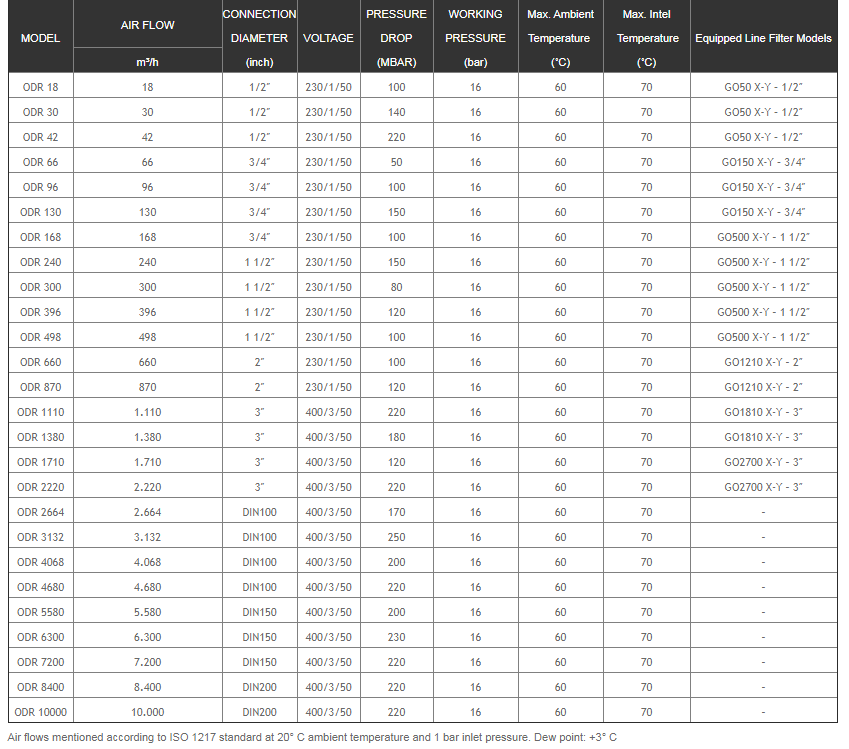Select the ODR 1110 model cell
The image size is (849, 749).
click(x=40, y=412)
